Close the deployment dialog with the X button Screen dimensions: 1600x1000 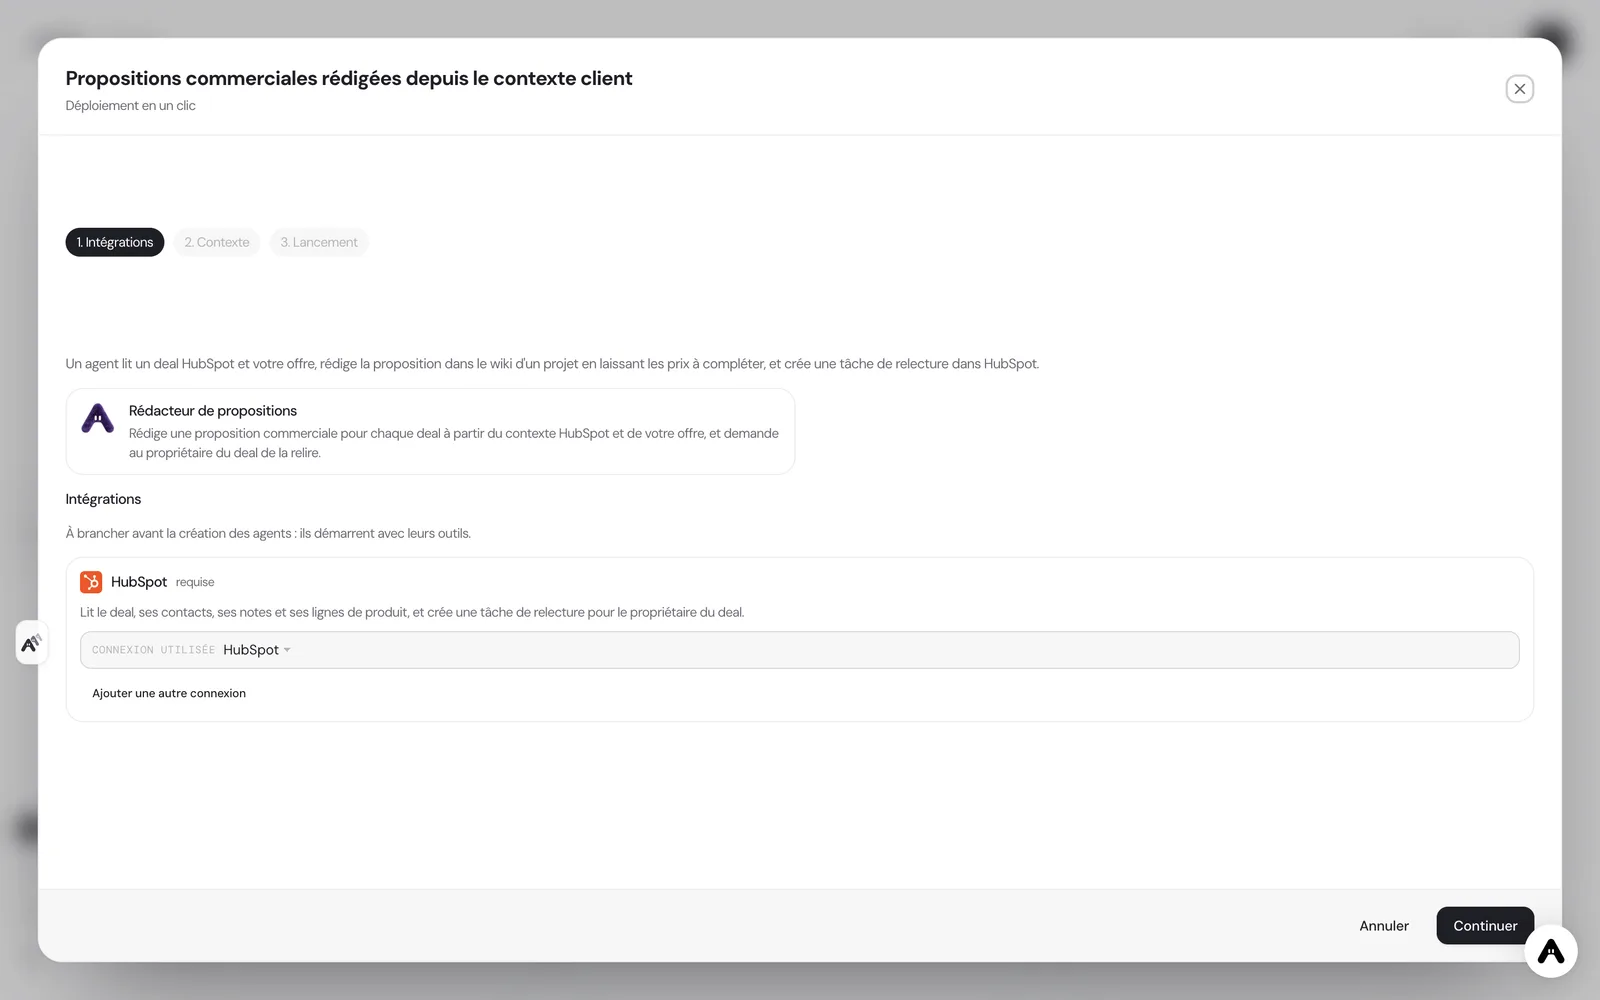(x=1519, y=89)
